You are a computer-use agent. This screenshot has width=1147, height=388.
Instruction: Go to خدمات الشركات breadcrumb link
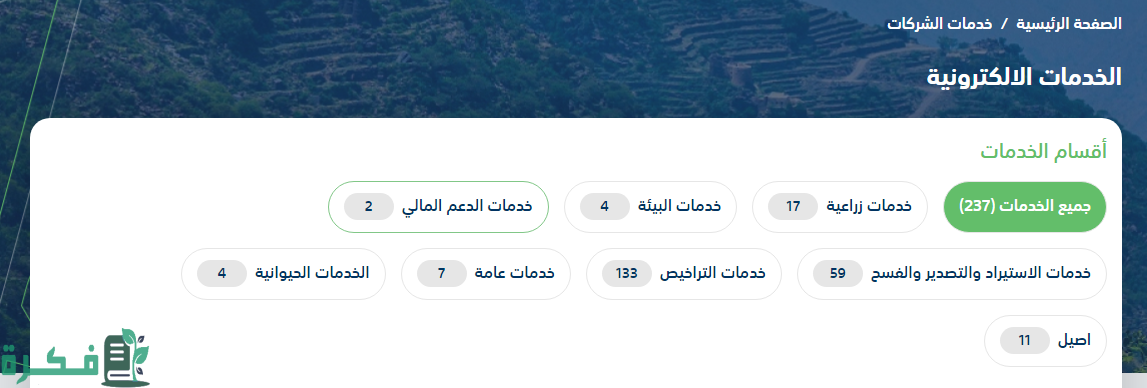pyautogui.click(x=939, y=23)
